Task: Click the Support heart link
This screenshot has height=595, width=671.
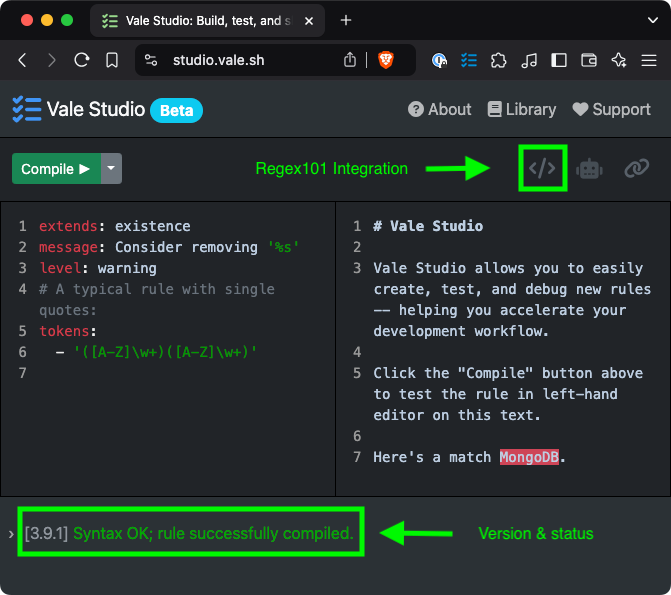Action: [x=611, y=110]
